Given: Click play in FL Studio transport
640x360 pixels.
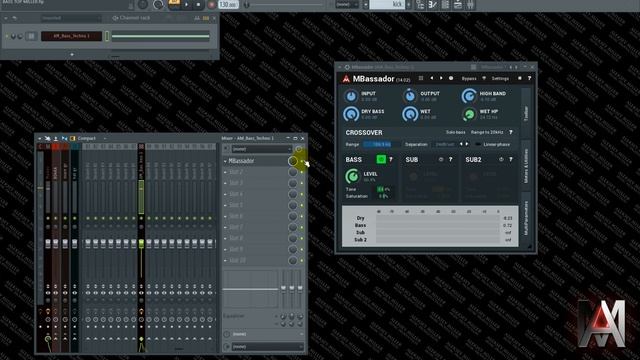Looking at the screenshot, I should [187, 4].
